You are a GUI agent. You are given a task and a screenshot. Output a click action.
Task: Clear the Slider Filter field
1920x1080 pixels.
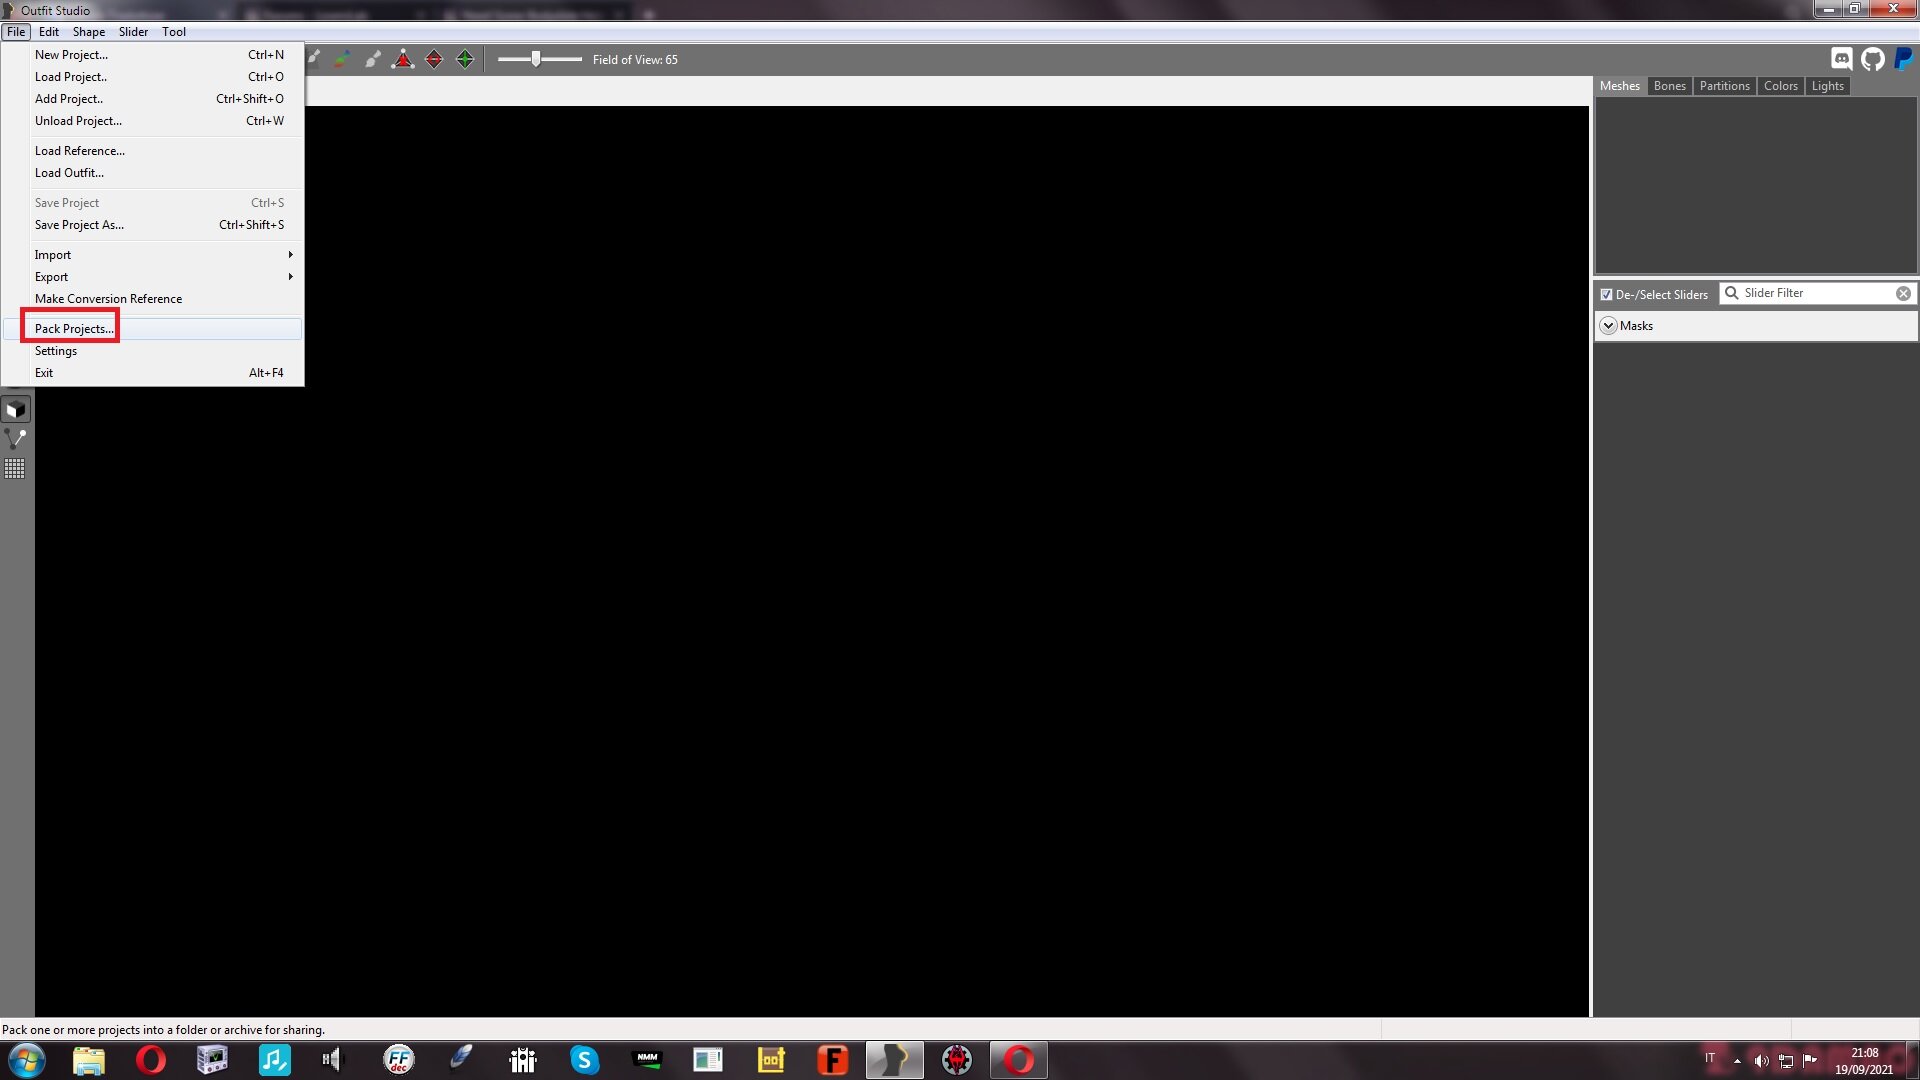pyautogui.click(x=1903, y=294)
